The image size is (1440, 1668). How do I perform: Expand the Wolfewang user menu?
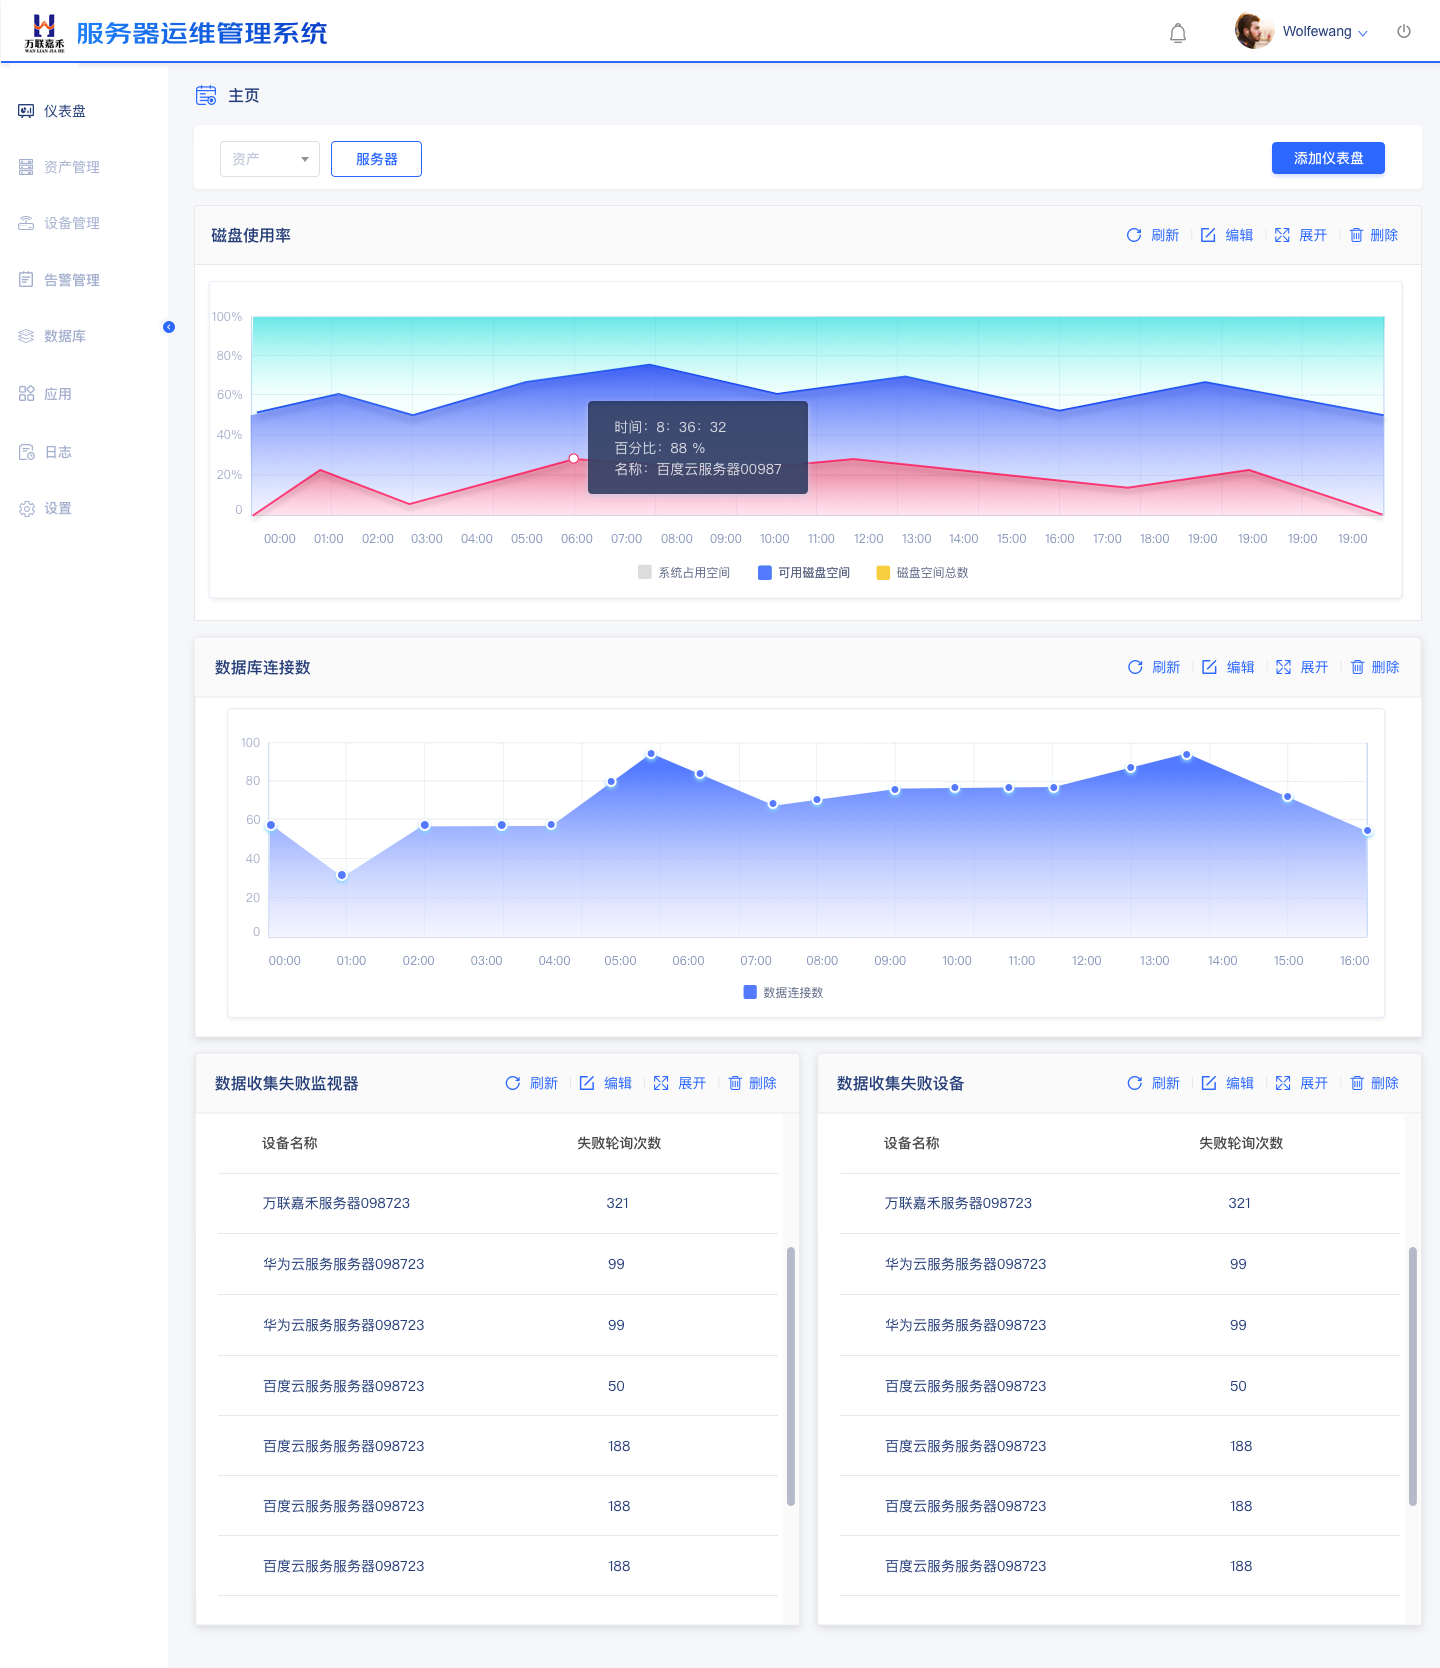pos(1324,32)
